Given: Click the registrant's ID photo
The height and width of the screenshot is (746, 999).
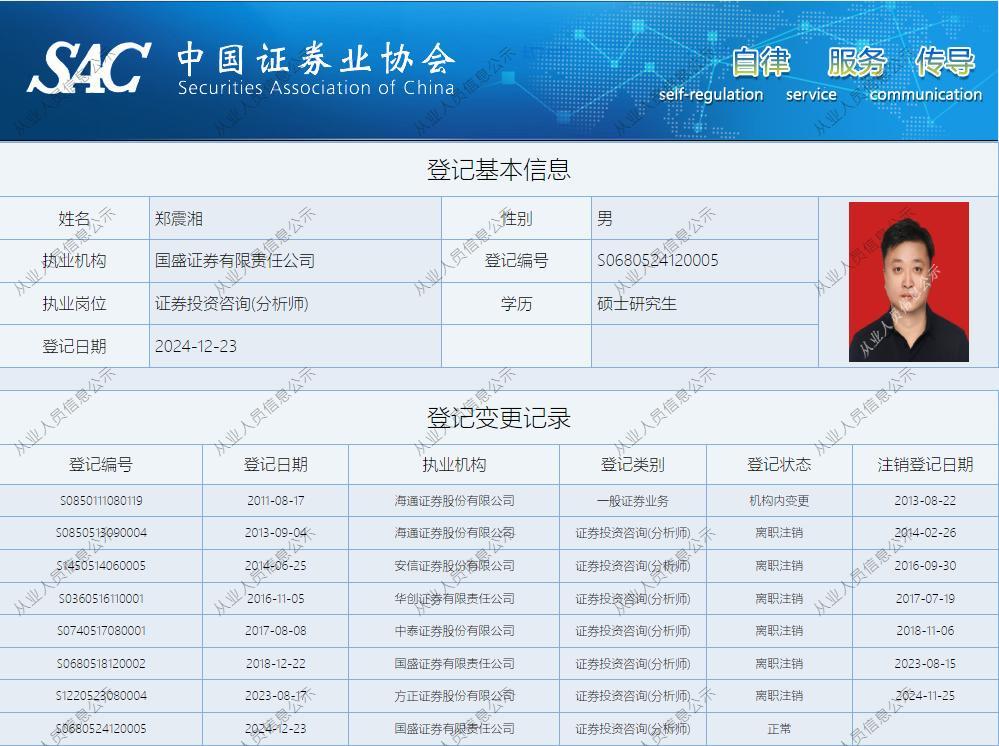Looking at the screenshot, I should pos(908,282).
